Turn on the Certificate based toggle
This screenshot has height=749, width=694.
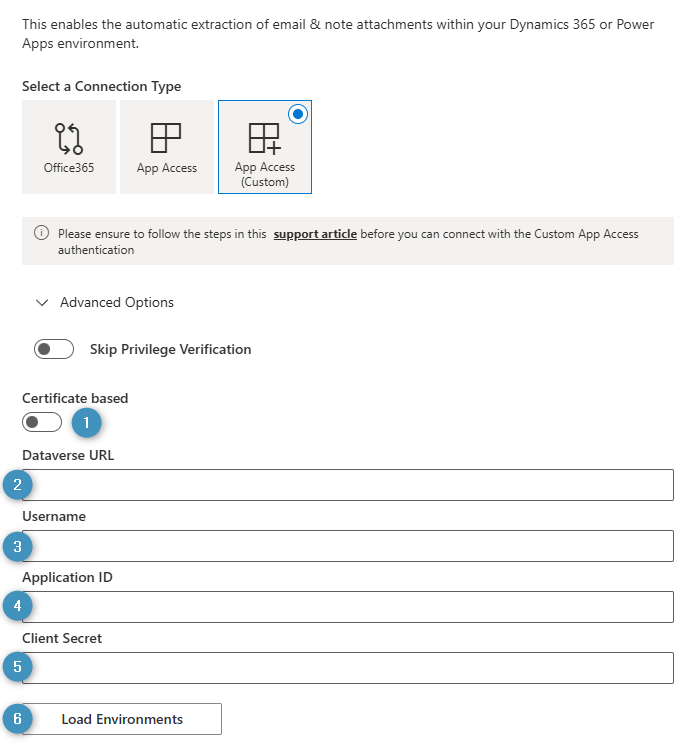42,422
